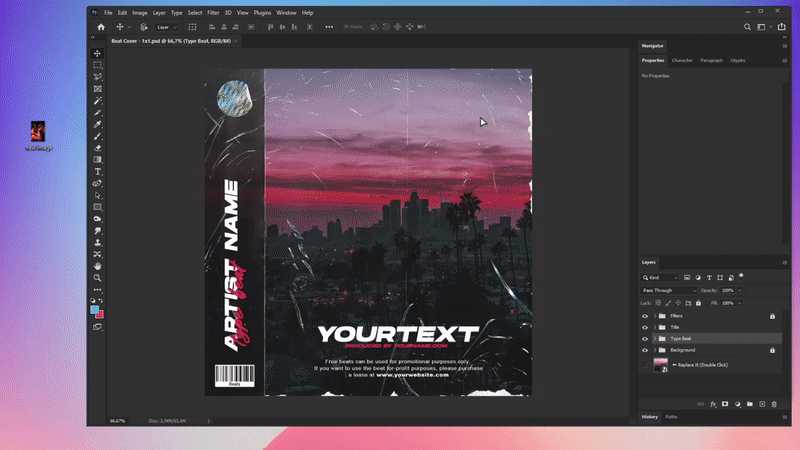Select the Move tool in the toolbox
This screenshot has width=800, height=450.
tap(97, 54)
